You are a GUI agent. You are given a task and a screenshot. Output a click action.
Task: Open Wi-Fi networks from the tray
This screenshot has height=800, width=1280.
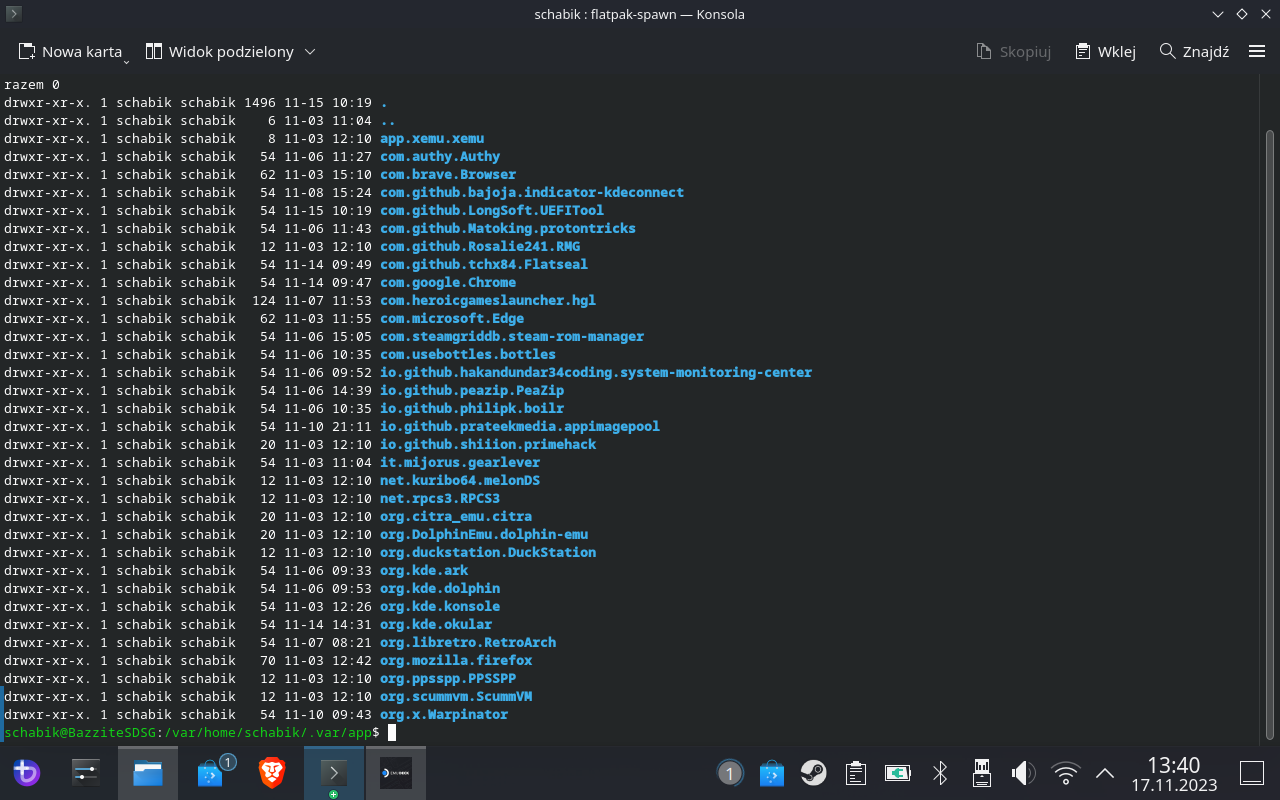[x=1065, y=773]
